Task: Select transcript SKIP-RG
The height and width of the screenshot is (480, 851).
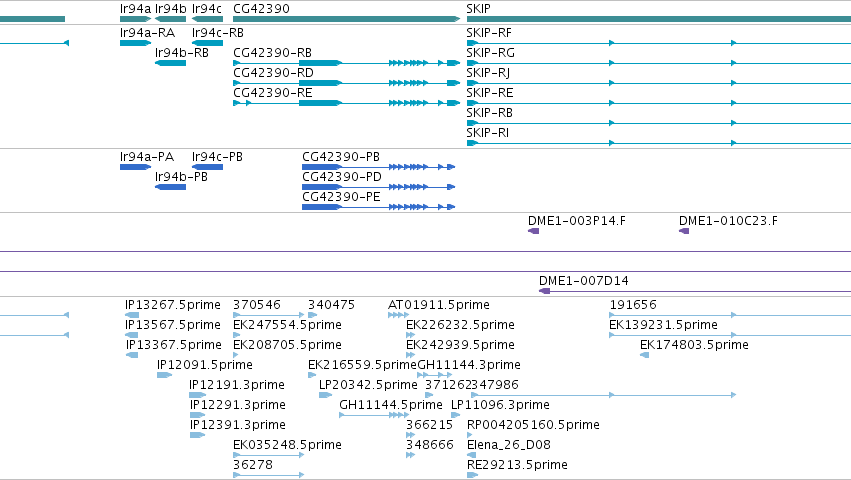Action: point(658,63)
